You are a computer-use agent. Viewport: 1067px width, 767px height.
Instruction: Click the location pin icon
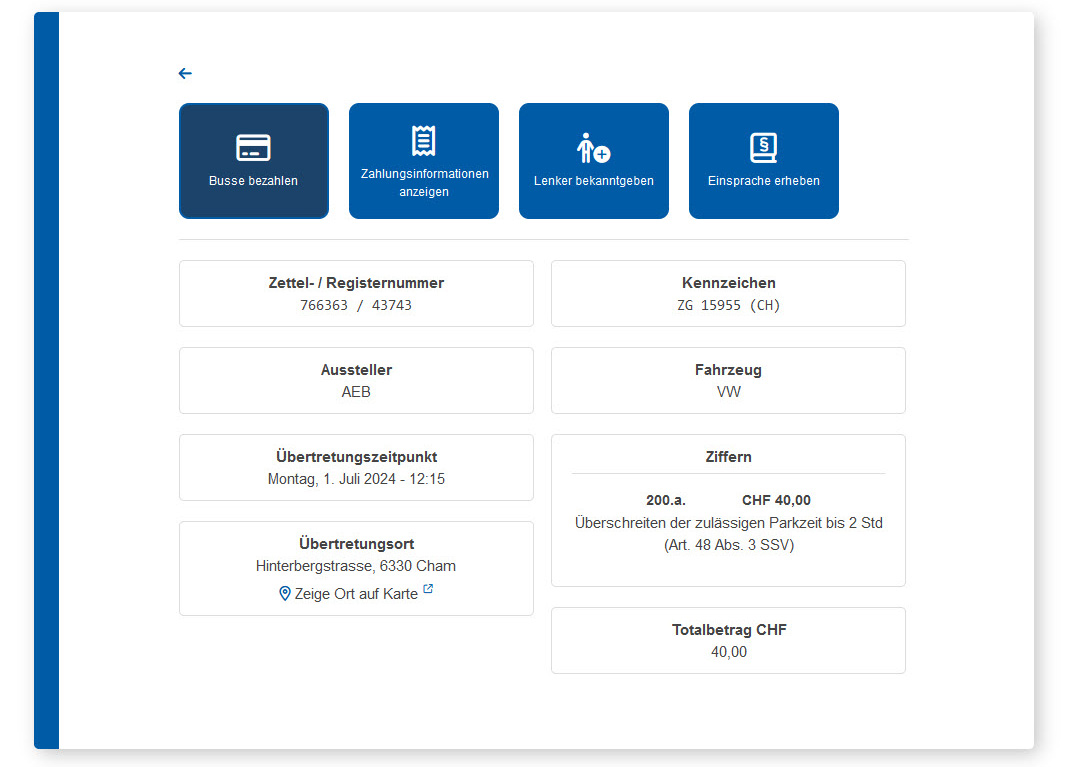pos(284,593)
